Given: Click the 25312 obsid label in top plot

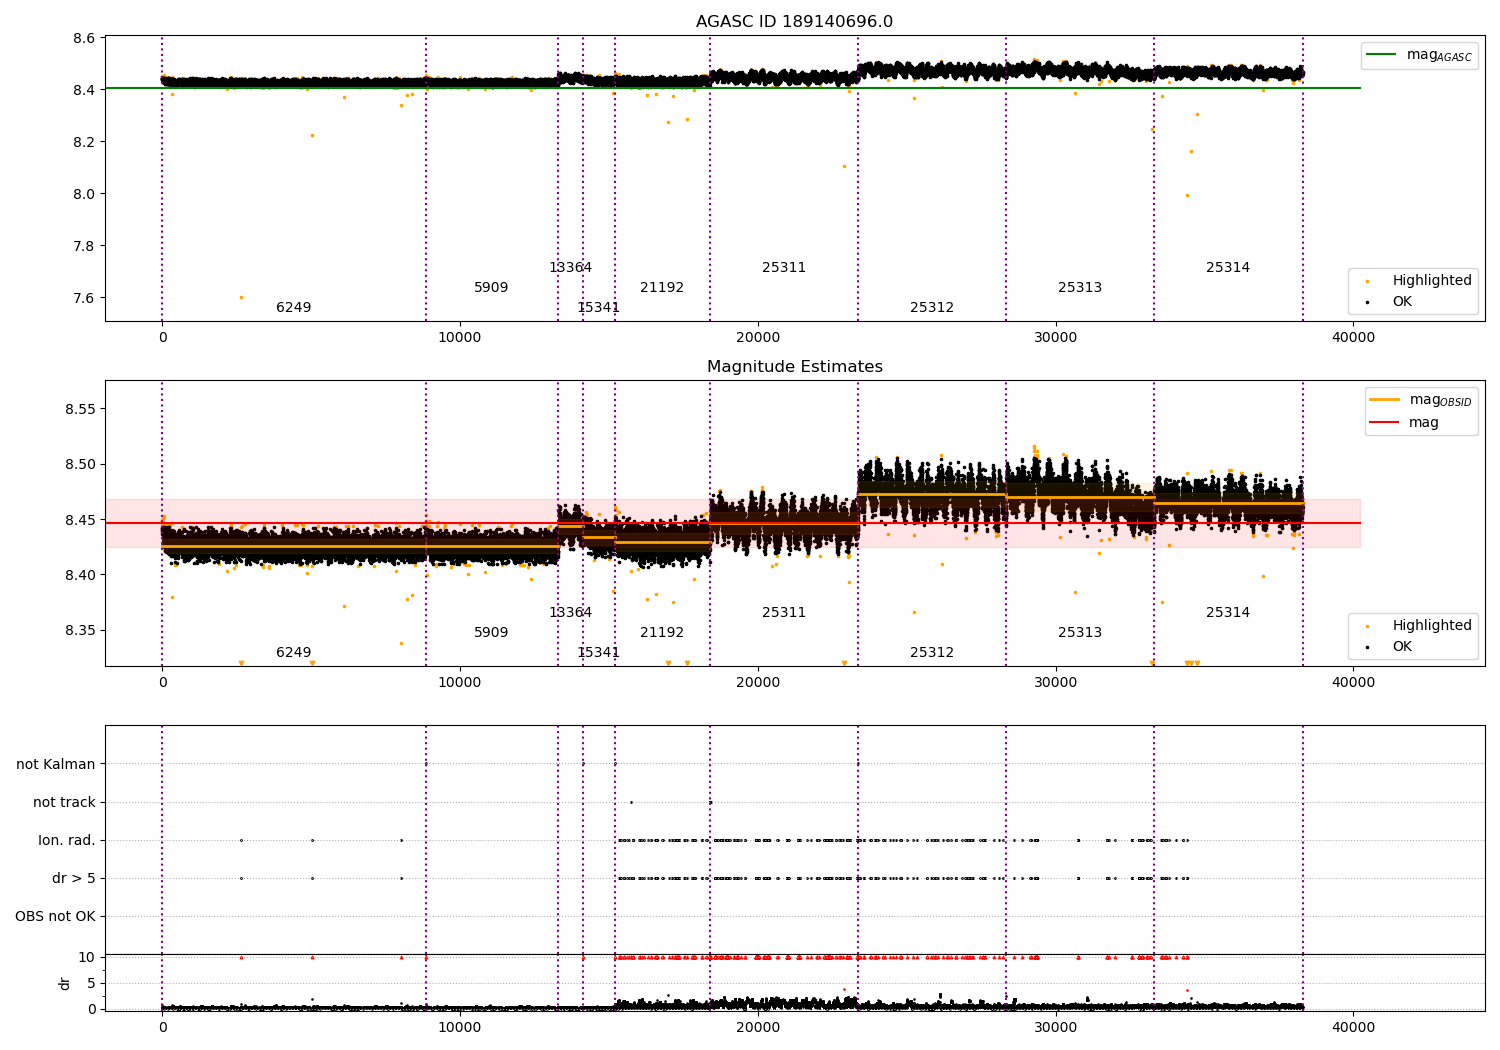Looking at the screenshot, I should point(932,308).
